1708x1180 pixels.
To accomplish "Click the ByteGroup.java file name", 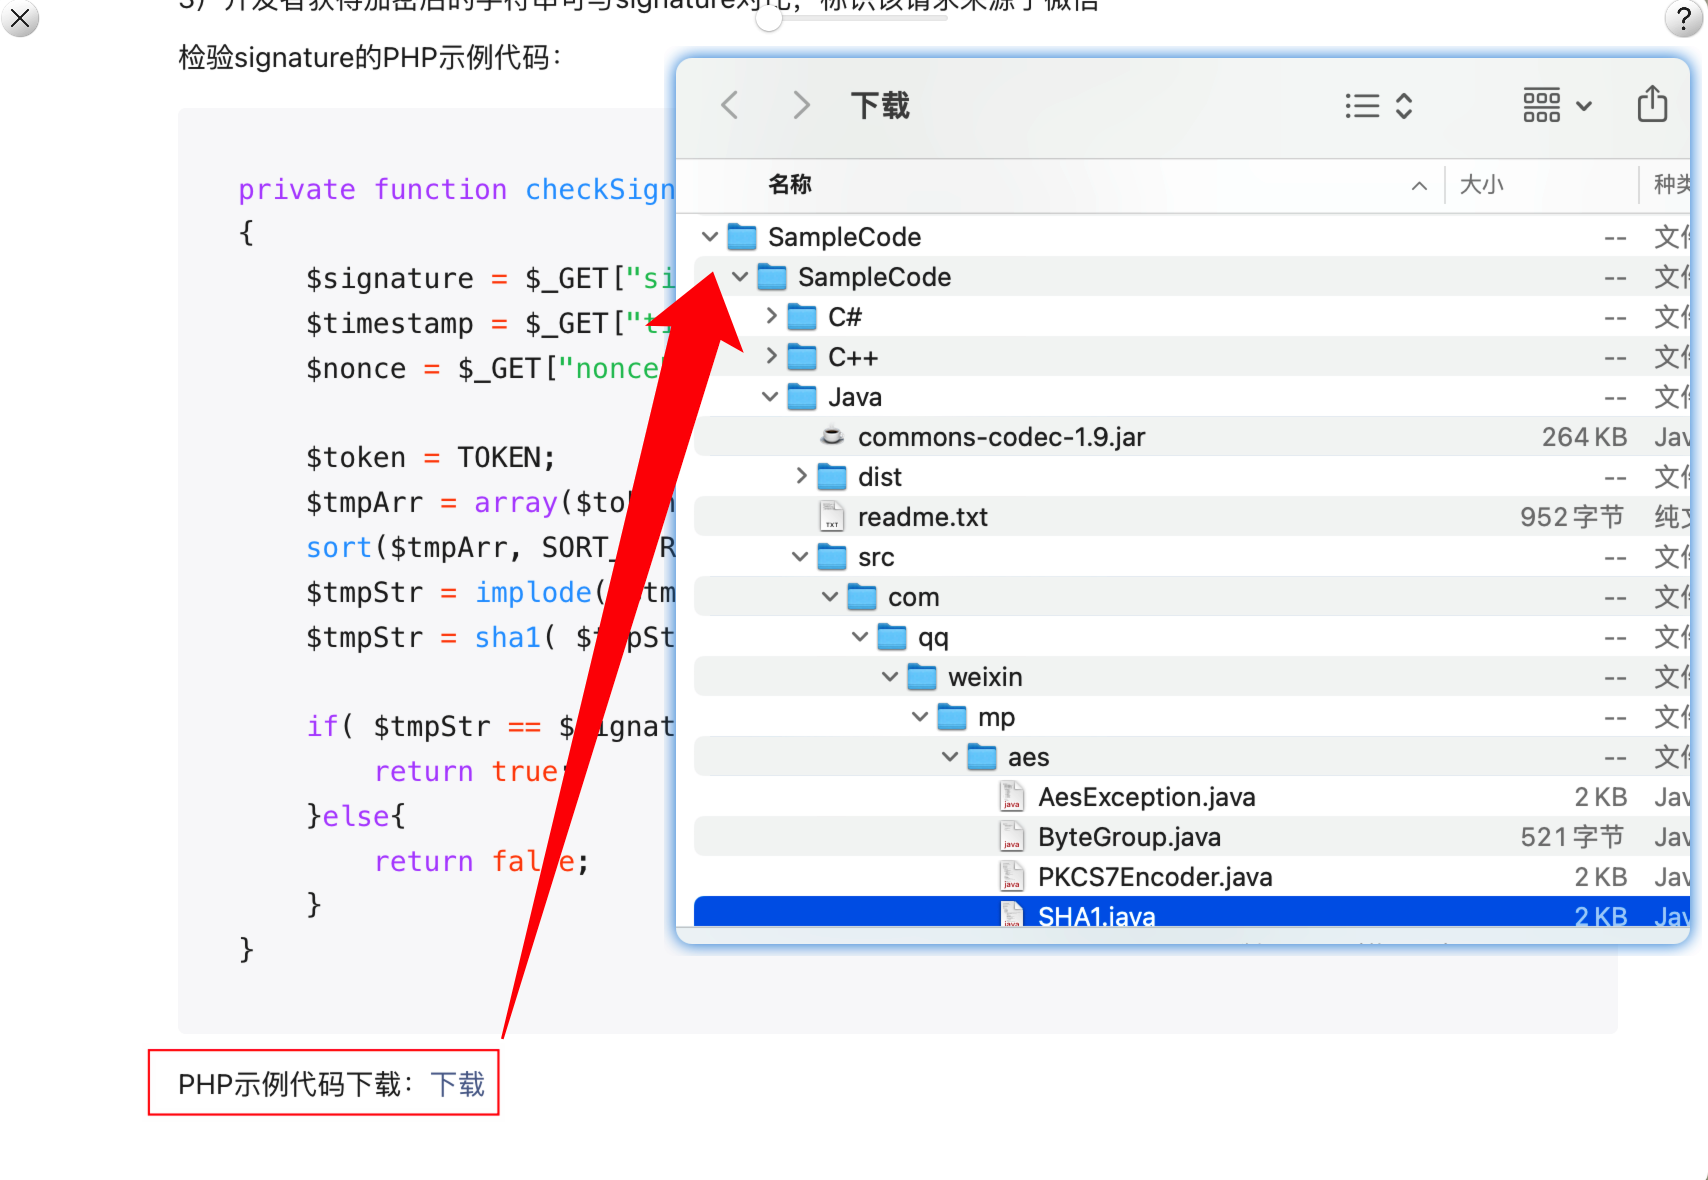I will 1129,837.
